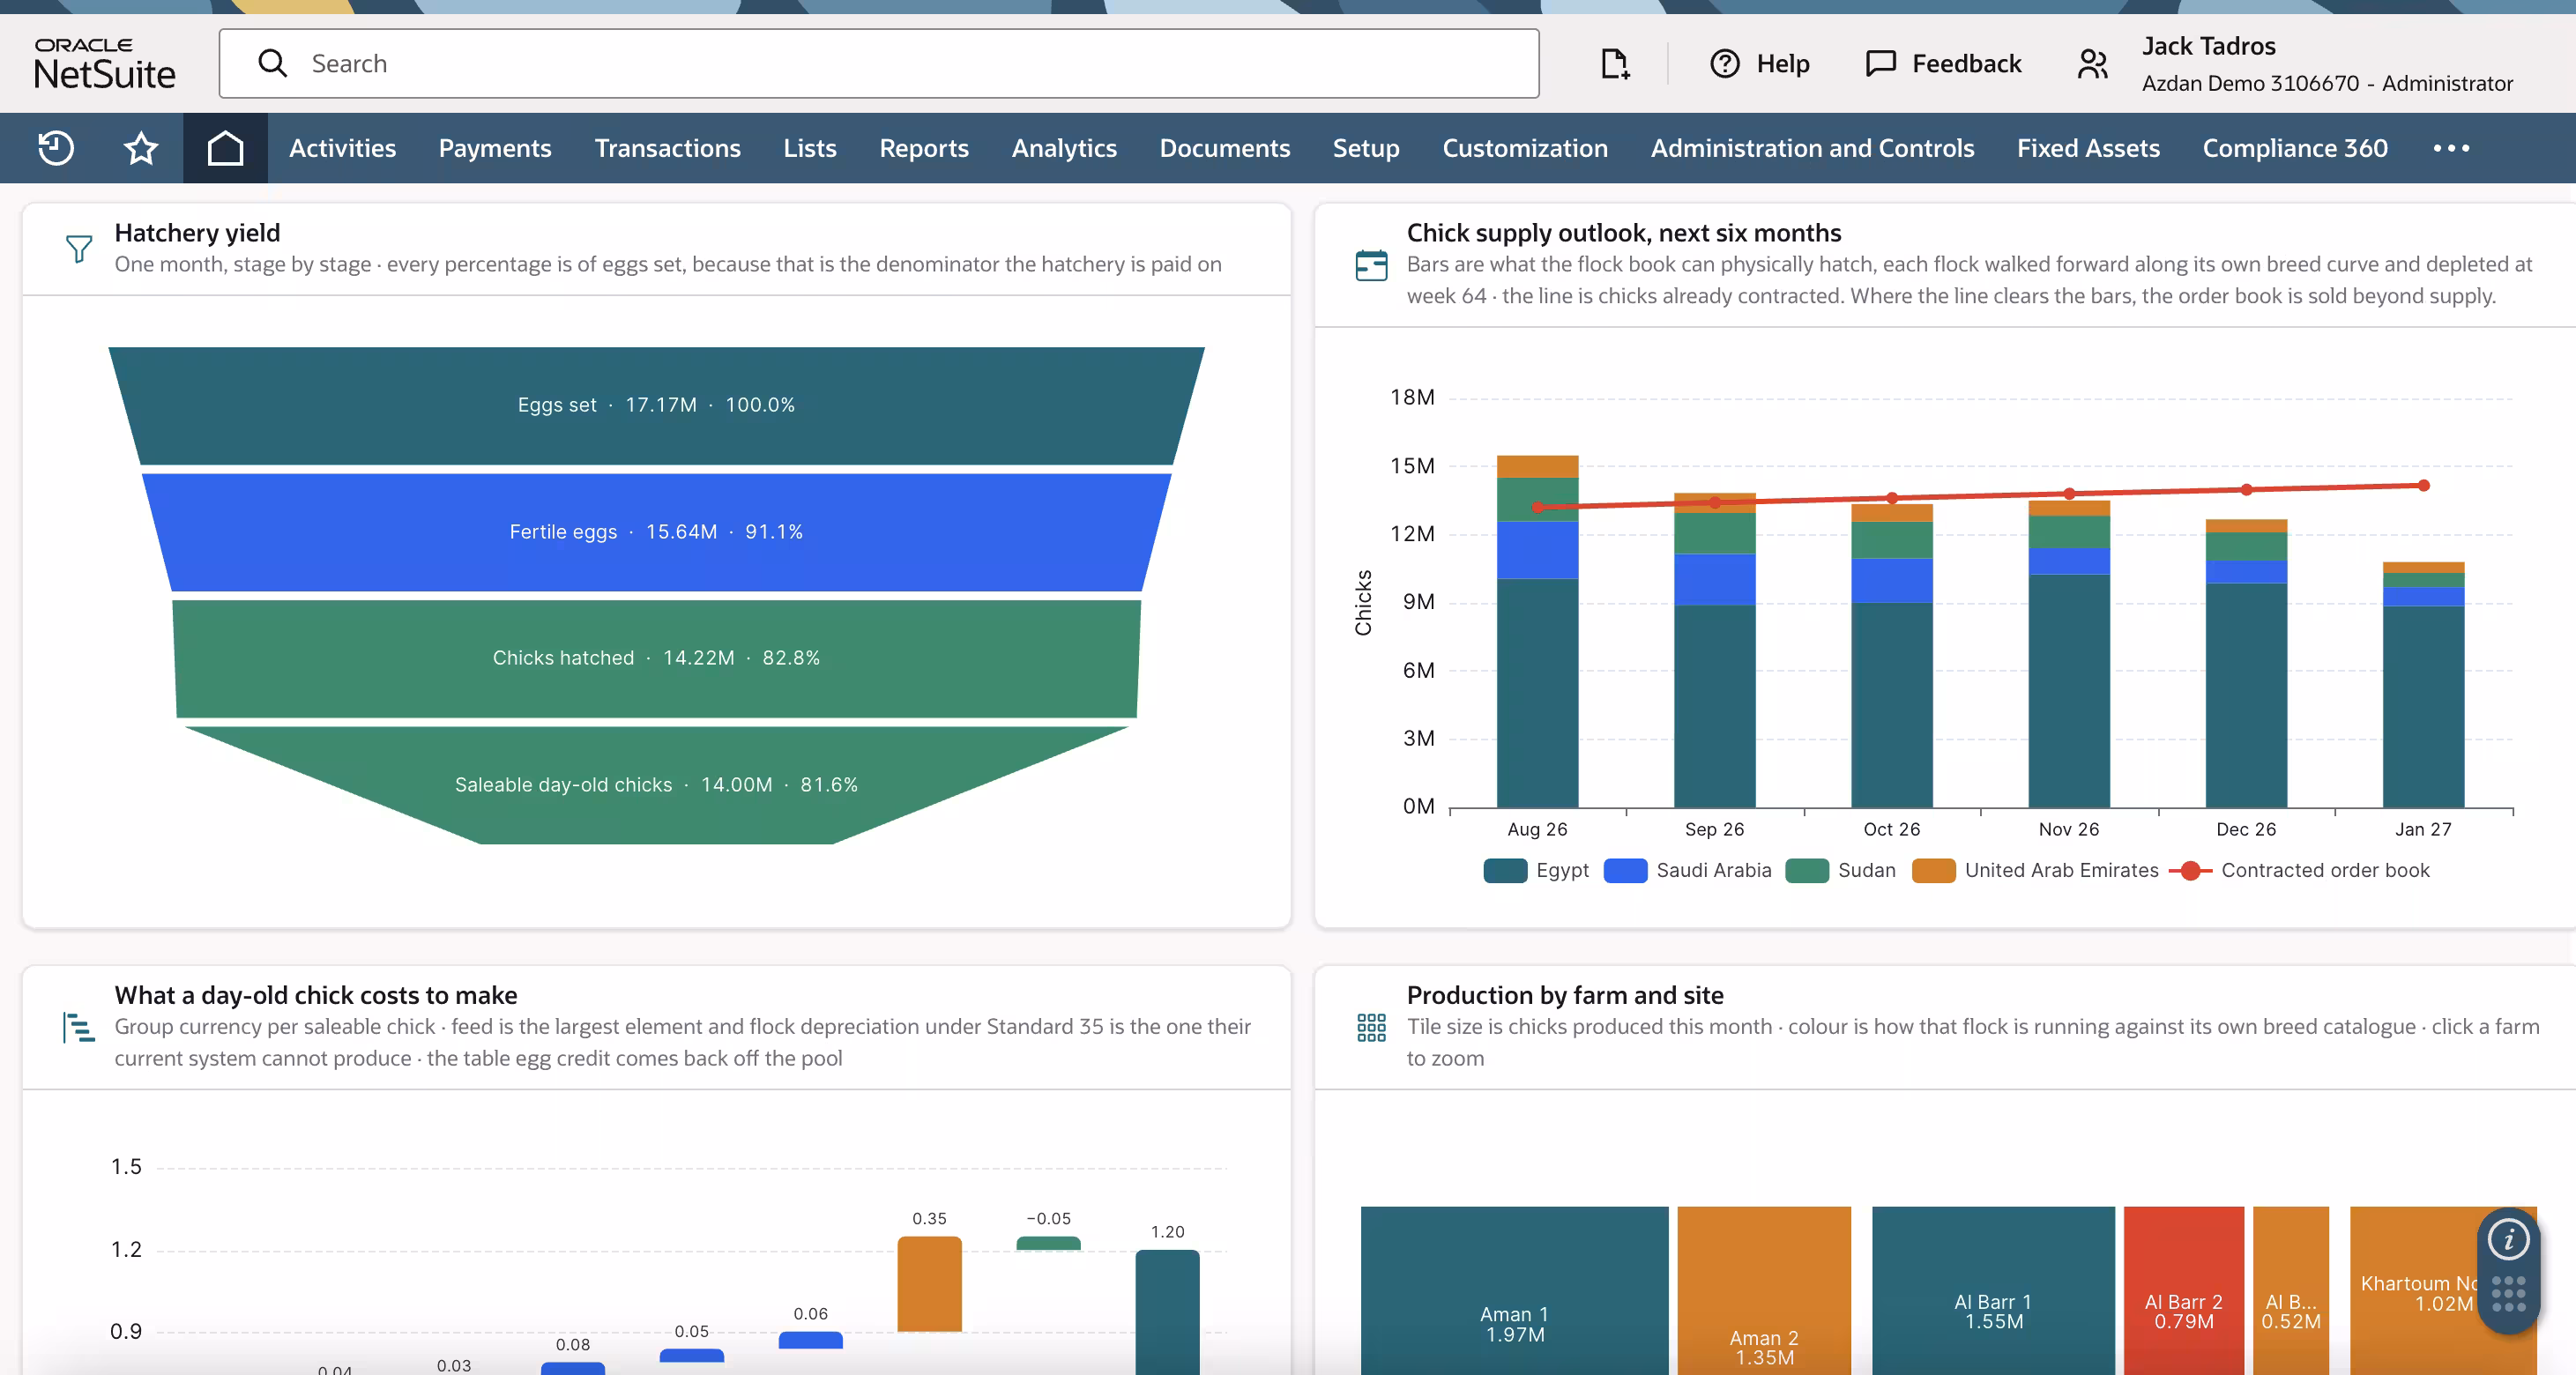
Task: Toggle the Saudi Arabia legend swatch
Action: [1625, 870]
